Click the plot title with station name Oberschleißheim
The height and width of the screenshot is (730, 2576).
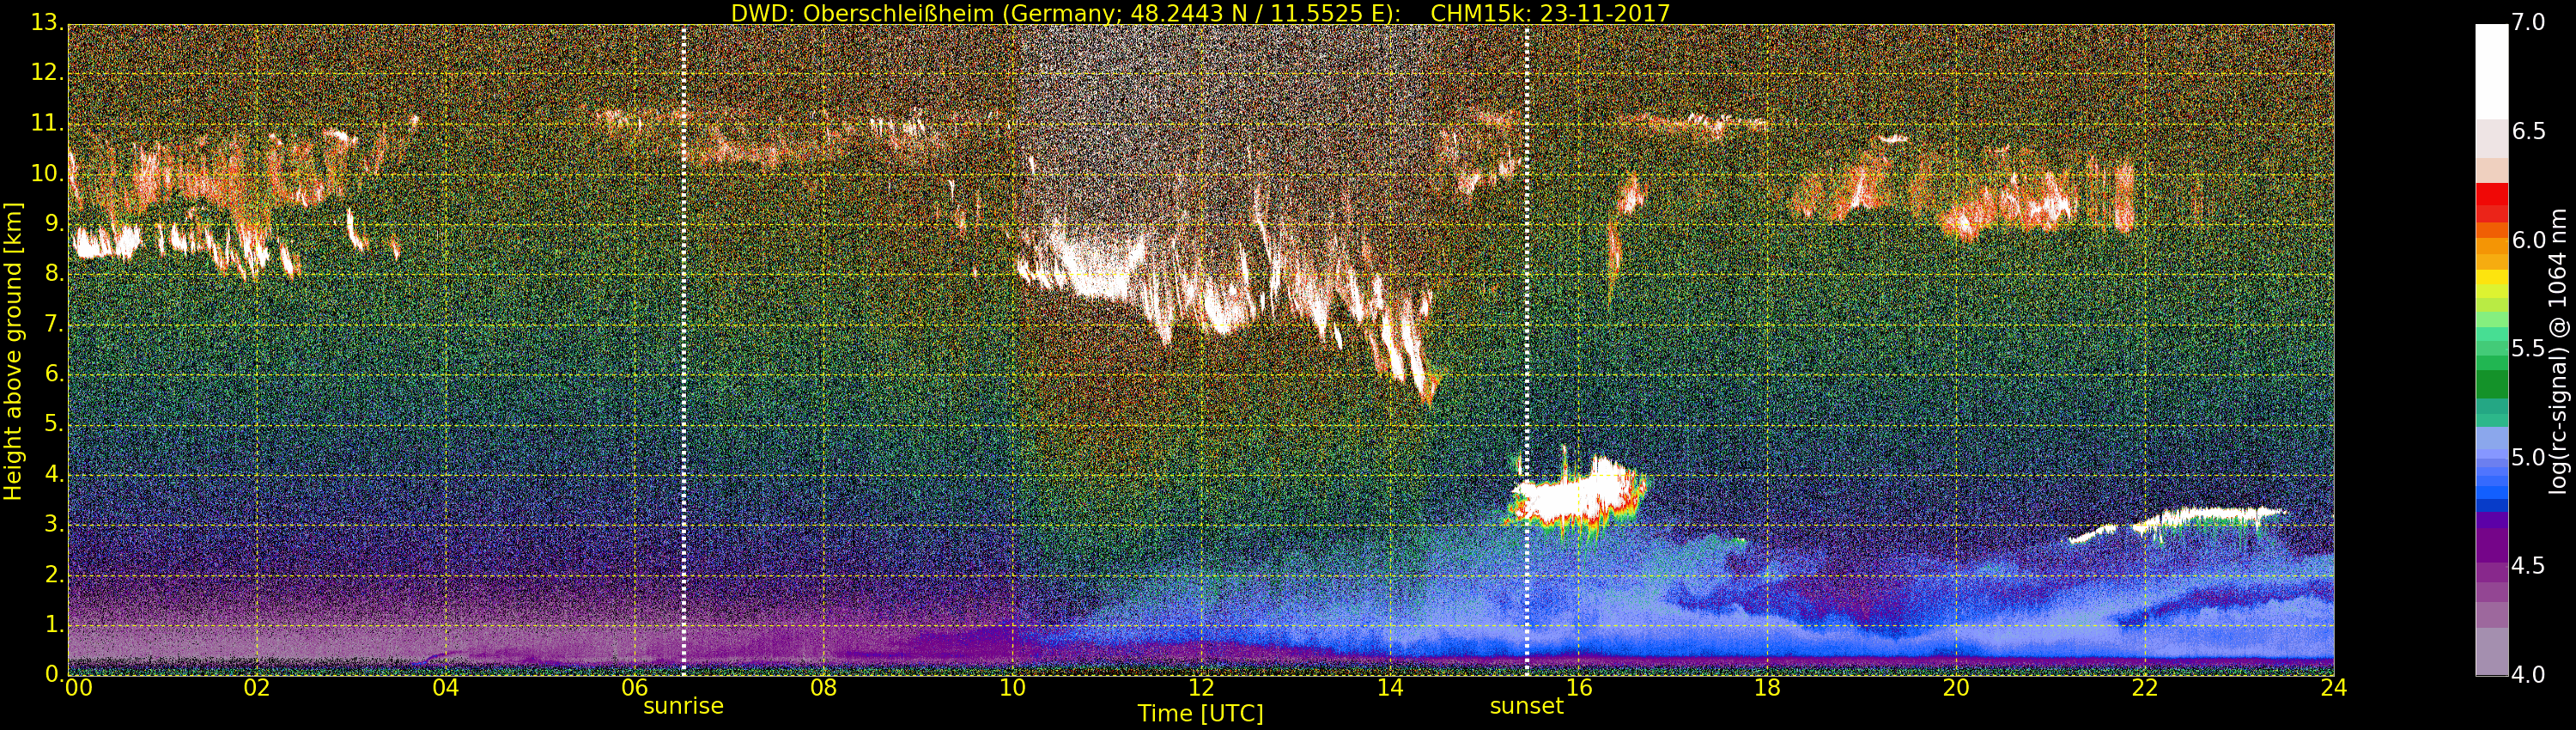point(1200,13)
